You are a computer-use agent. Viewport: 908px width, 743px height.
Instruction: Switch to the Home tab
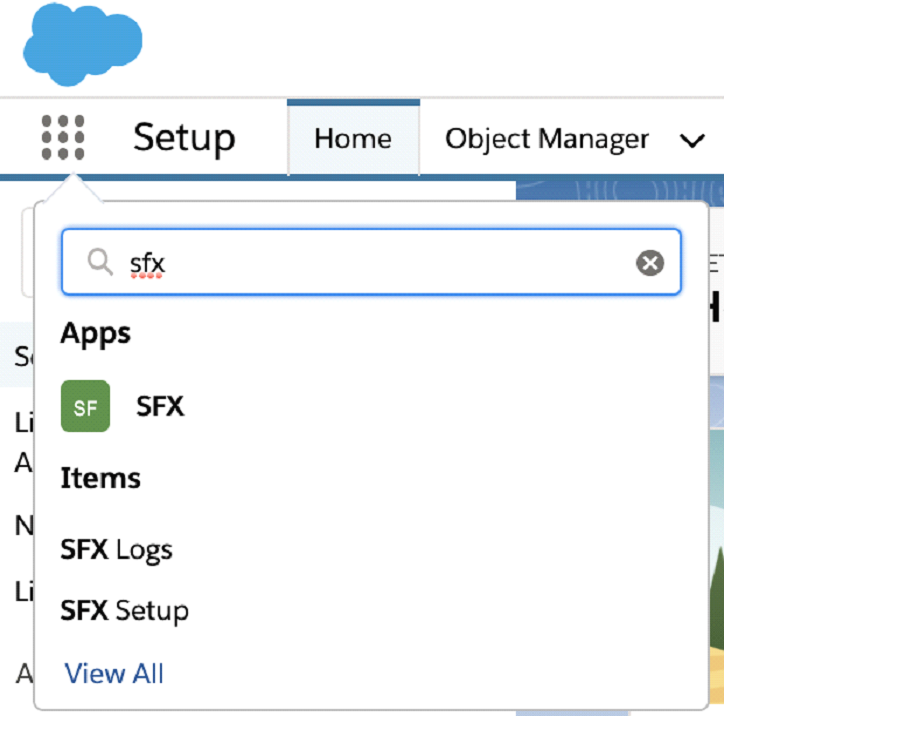(353, 139)
